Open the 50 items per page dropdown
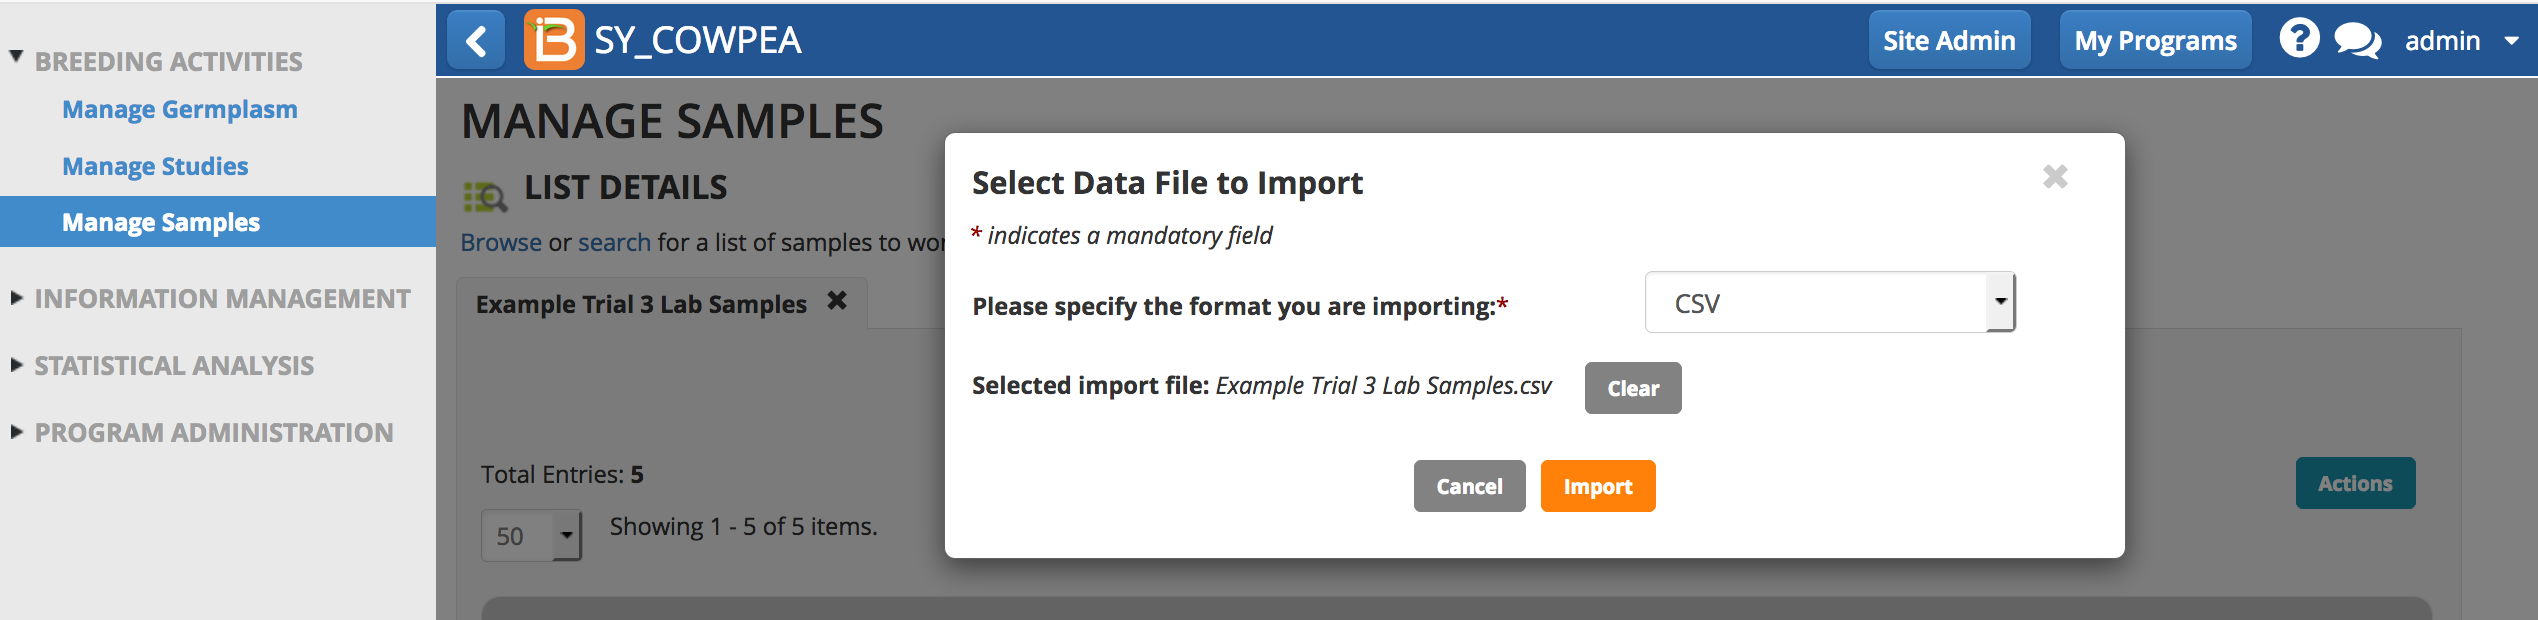Viewport: 2538px width, 620px height. point(531,536)
